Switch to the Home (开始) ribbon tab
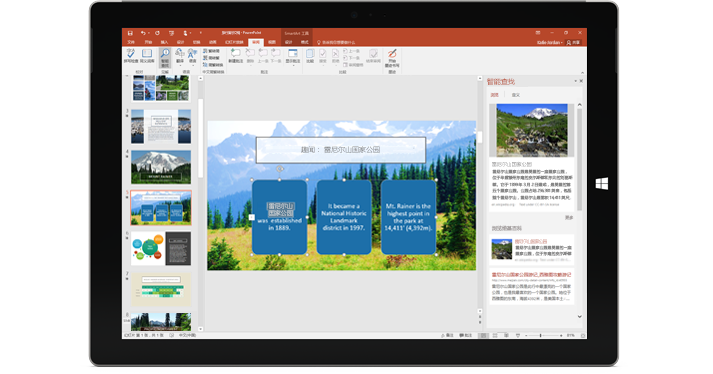The width and height of the screenshot is (713, 374). [x=148, y=42]
